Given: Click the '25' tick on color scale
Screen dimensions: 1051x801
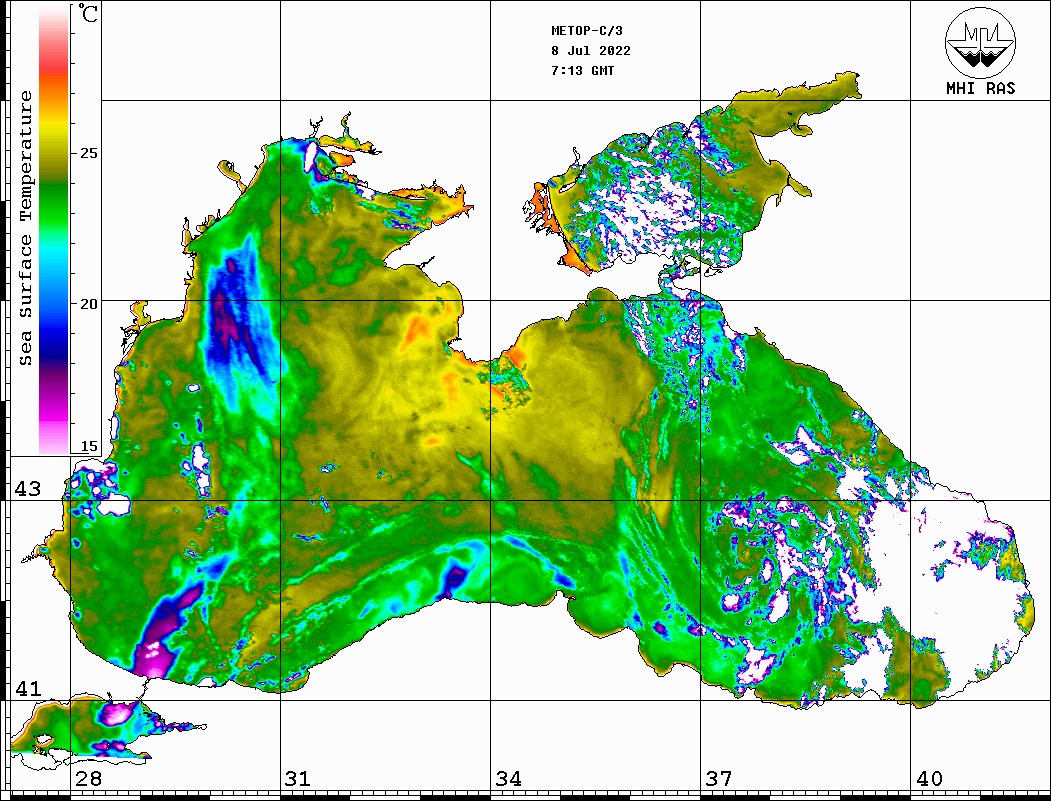Looking at the screenshot, I should point(88,153).
